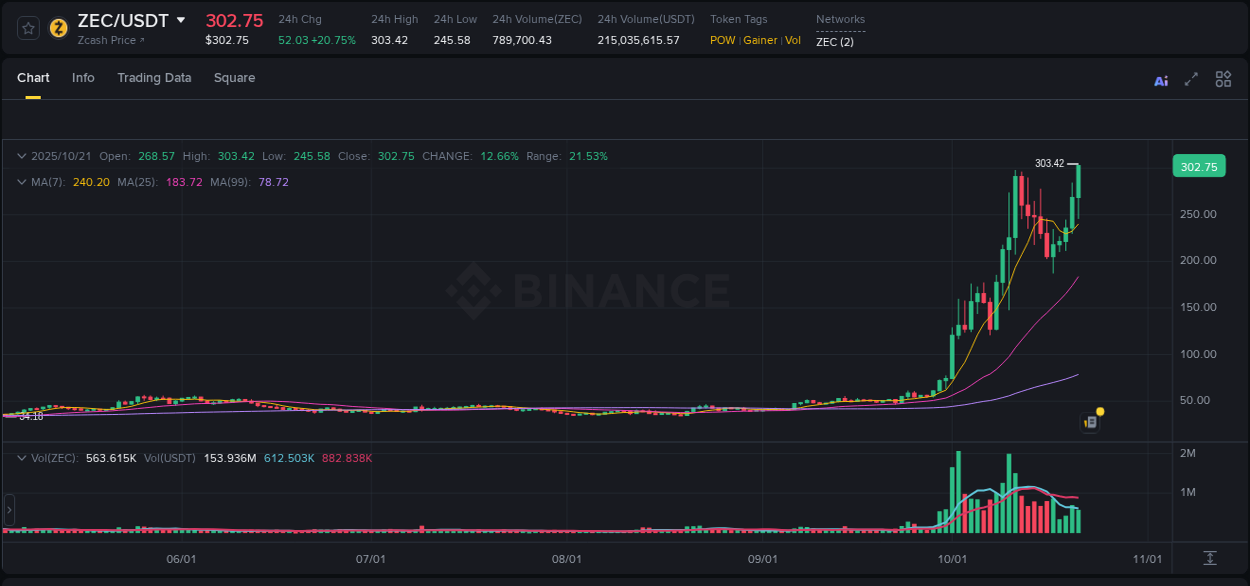Open the Binance AI assistant

coord(1161,80)
